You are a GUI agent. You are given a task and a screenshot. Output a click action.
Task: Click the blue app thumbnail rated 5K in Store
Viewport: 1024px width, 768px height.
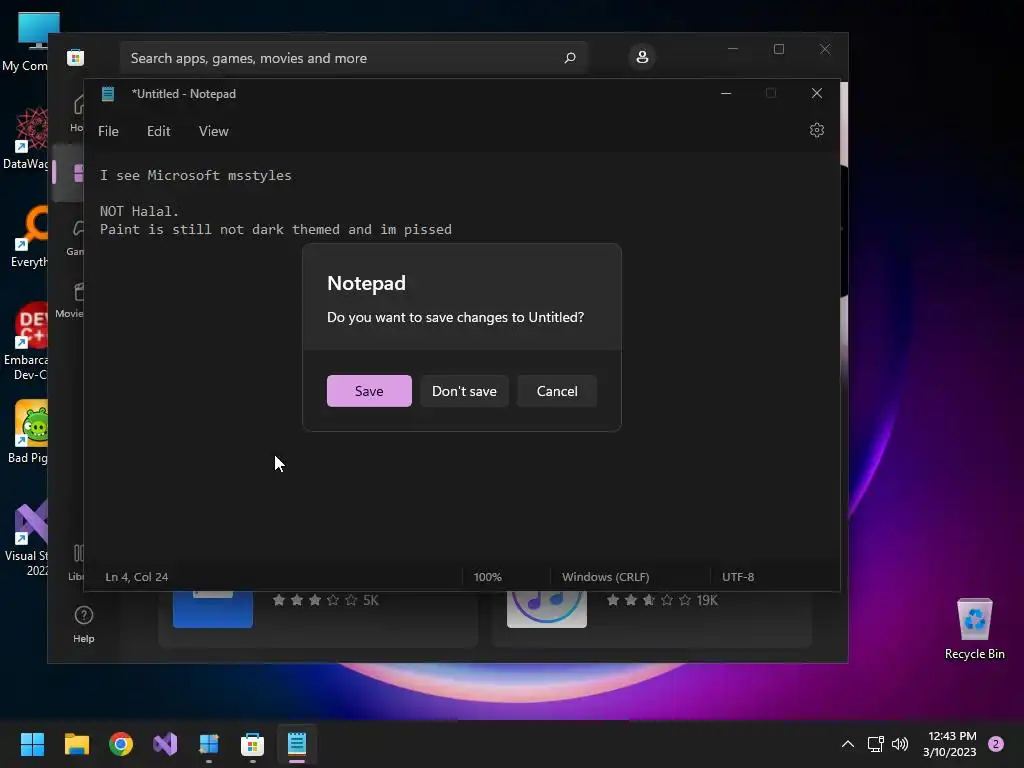213,609
